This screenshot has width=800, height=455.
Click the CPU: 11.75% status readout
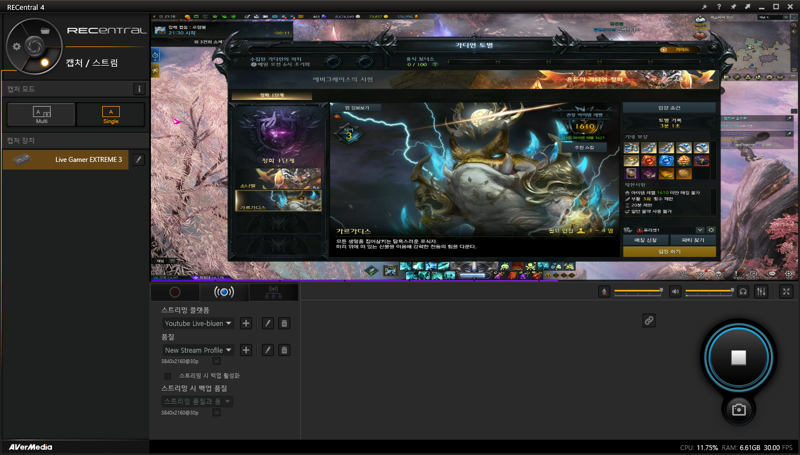[699, 447]
